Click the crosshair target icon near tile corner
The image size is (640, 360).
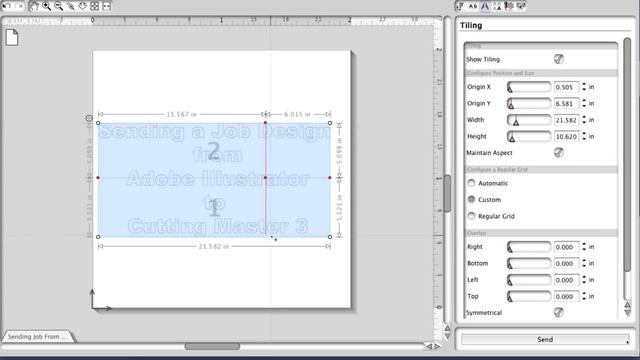pos(89,118)
